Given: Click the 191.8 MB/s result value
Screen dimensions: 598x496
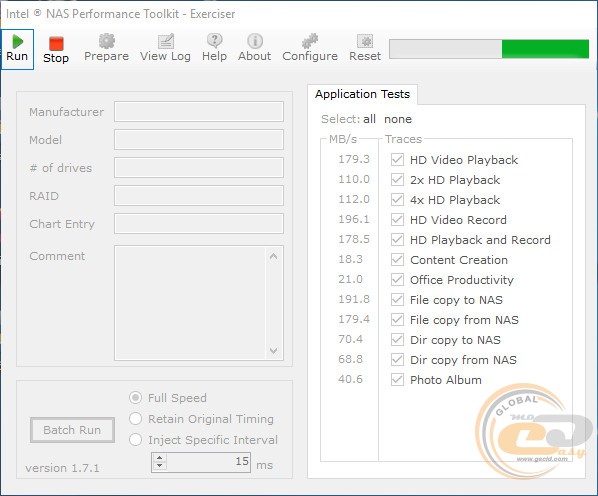Looking at the screenshot, I should [354, 299].
